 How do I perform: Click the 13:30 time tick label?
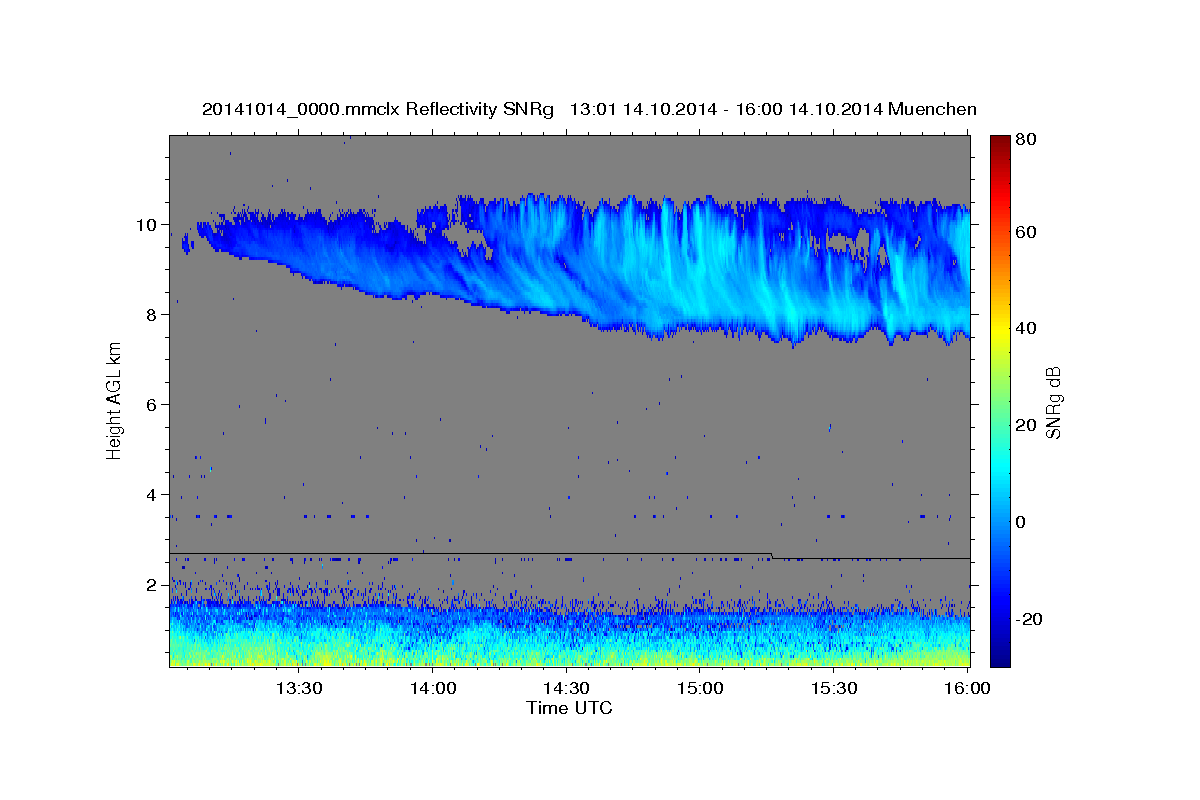click(x=298, y=689)
